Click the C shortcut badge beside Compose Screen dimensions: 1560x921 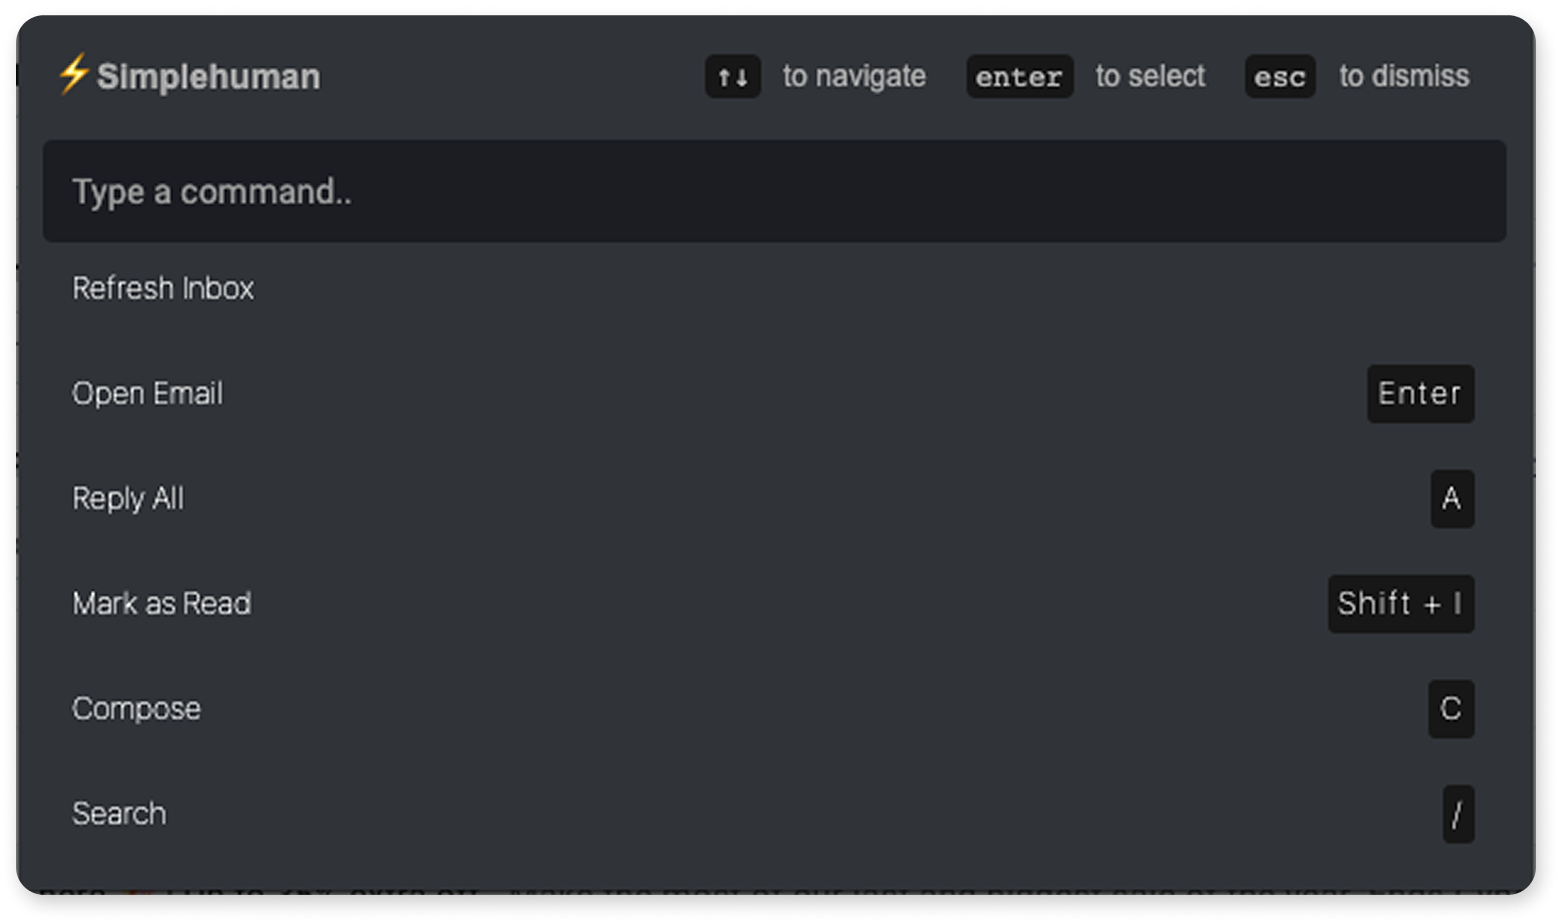(1451, 709)
